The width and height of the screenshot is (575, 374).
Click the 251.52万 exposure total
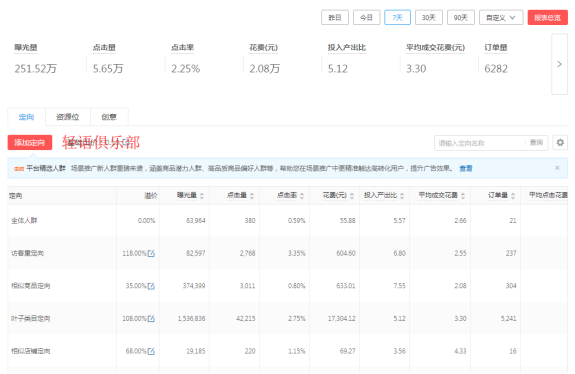pyautogui.click(x=36, y=69)
